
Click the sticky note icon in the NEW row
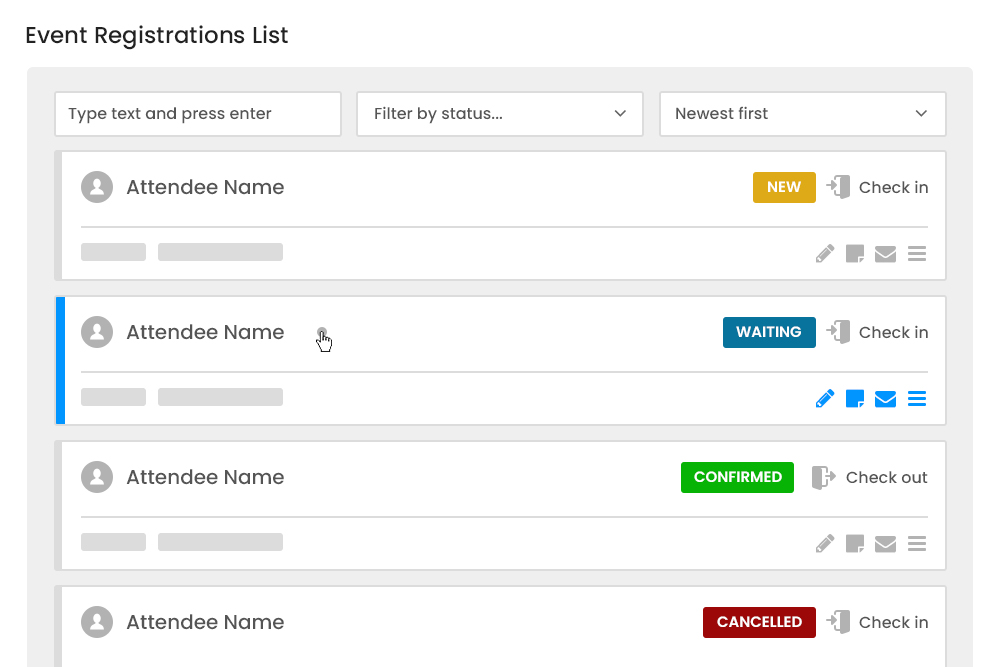(855, 254)
